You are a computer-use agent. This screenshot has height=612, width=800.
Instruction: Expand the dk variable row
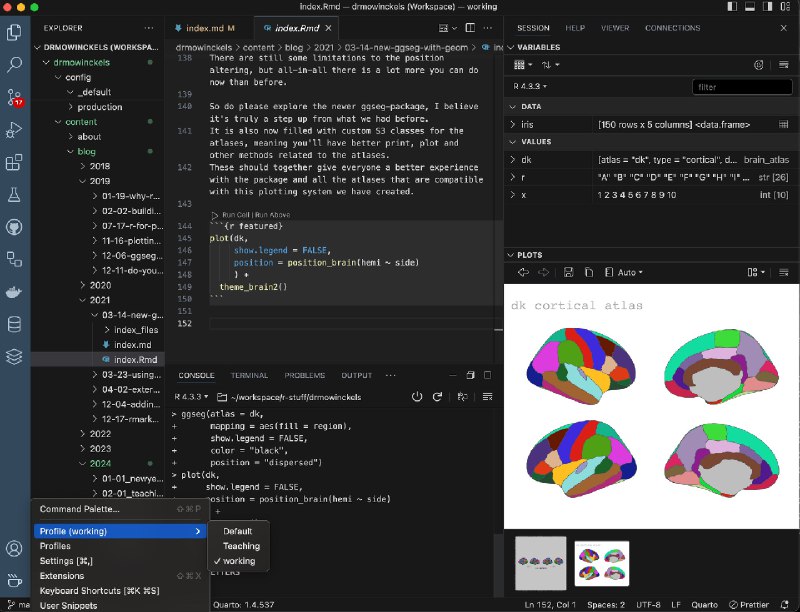(513, 160)
